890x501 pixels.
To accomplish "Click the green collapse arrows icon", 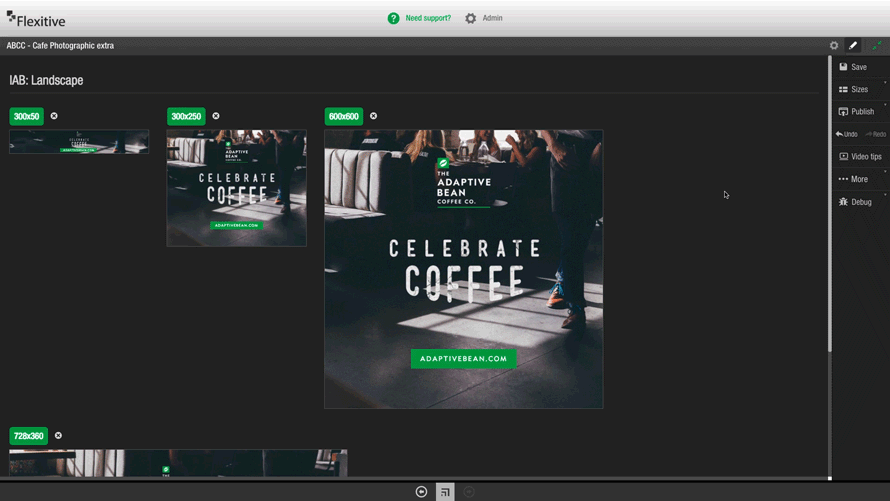I will [877, 45].
